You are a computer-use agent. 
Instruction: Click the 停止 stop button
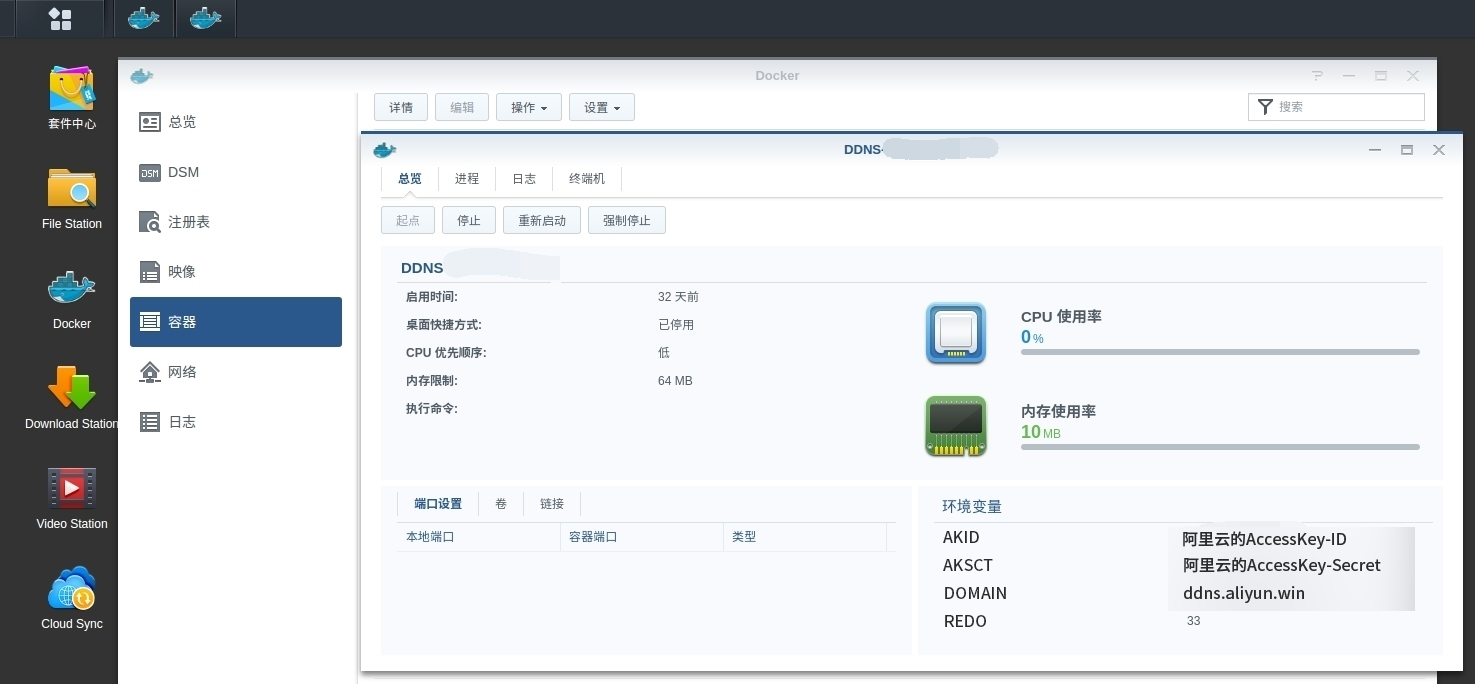(469, 220)
